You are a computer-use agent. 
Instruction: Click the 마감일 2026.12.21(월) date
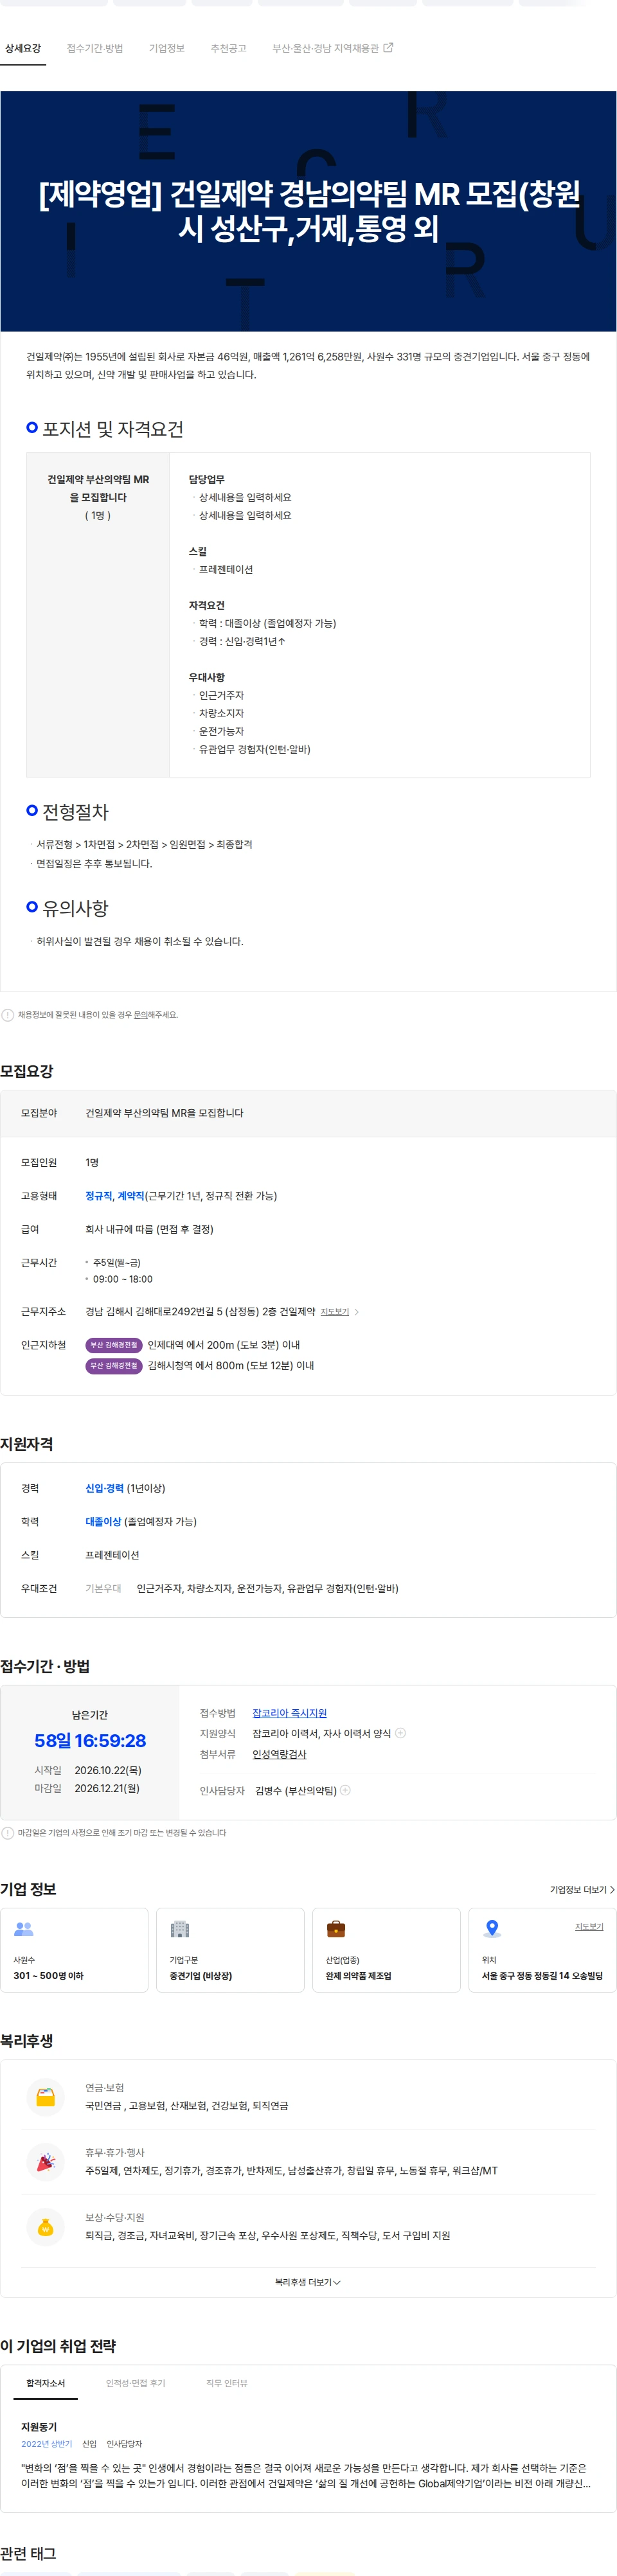coord(107,1787)
